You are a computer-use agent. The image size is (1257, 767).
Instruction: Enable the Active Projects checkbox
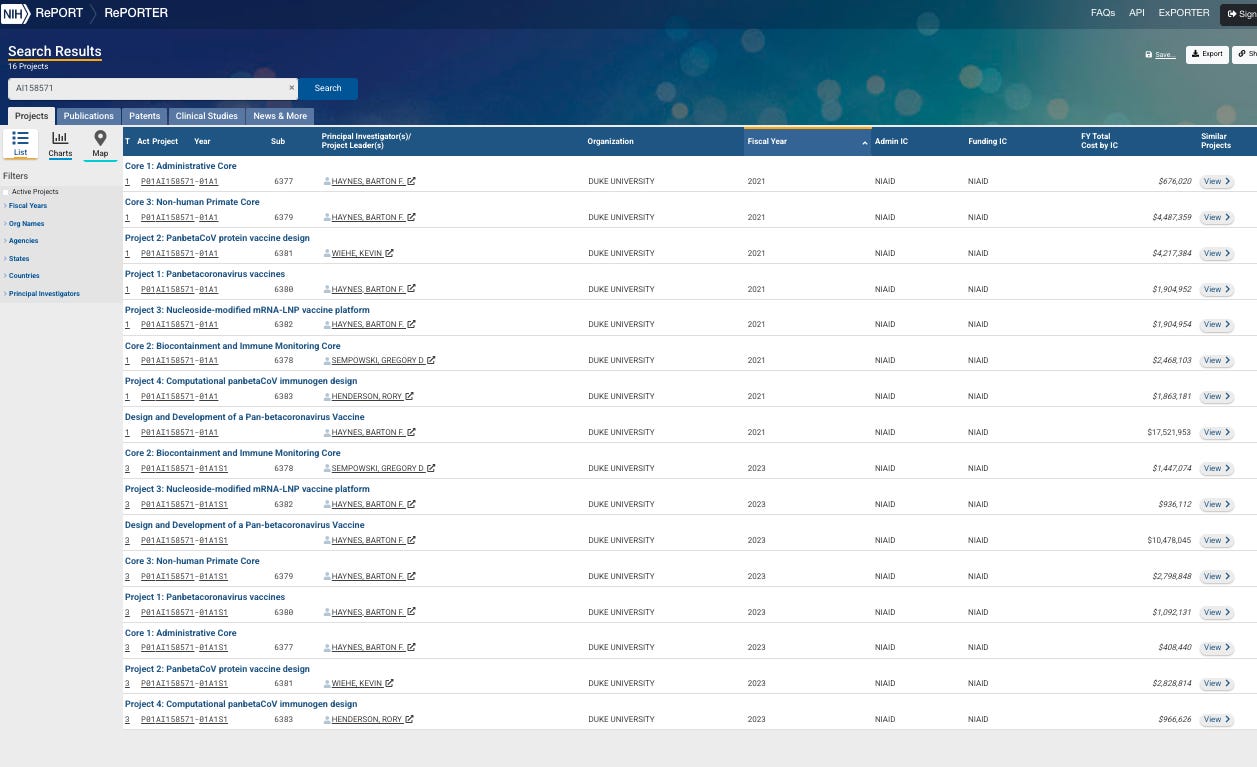(6, 192)
